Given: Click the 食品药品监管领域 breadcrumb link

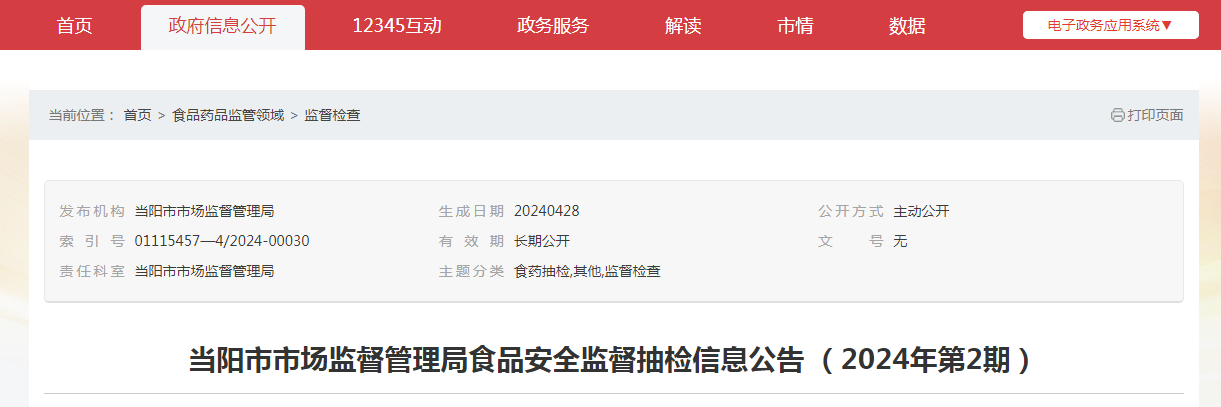Looking at the screenshot, I should pos(228,115).
